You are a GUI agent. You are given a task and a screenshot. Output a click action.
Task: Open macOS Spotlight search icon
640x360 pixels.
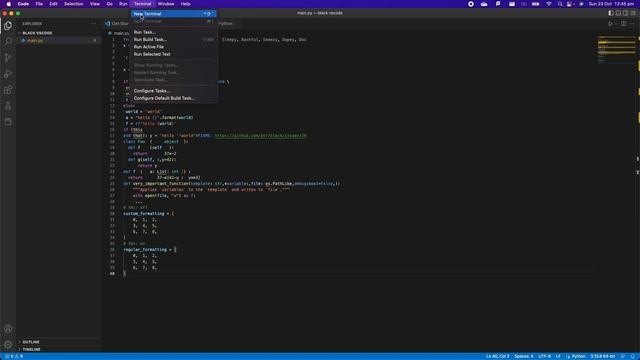[x=560, y=4]
